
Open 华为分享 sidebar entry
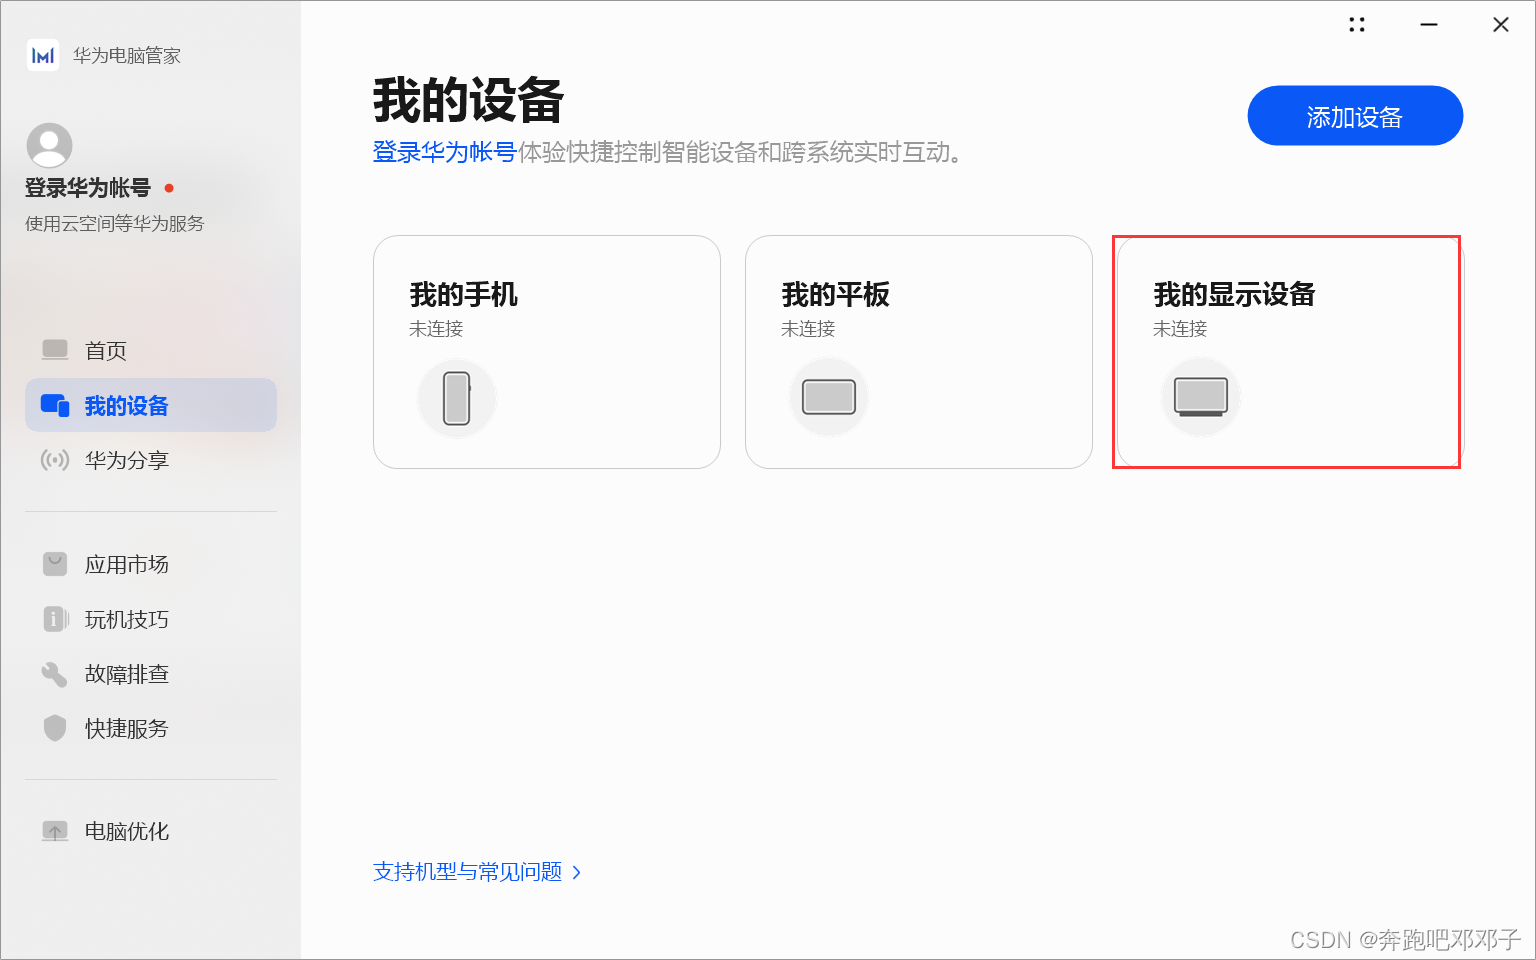[151, 460]
